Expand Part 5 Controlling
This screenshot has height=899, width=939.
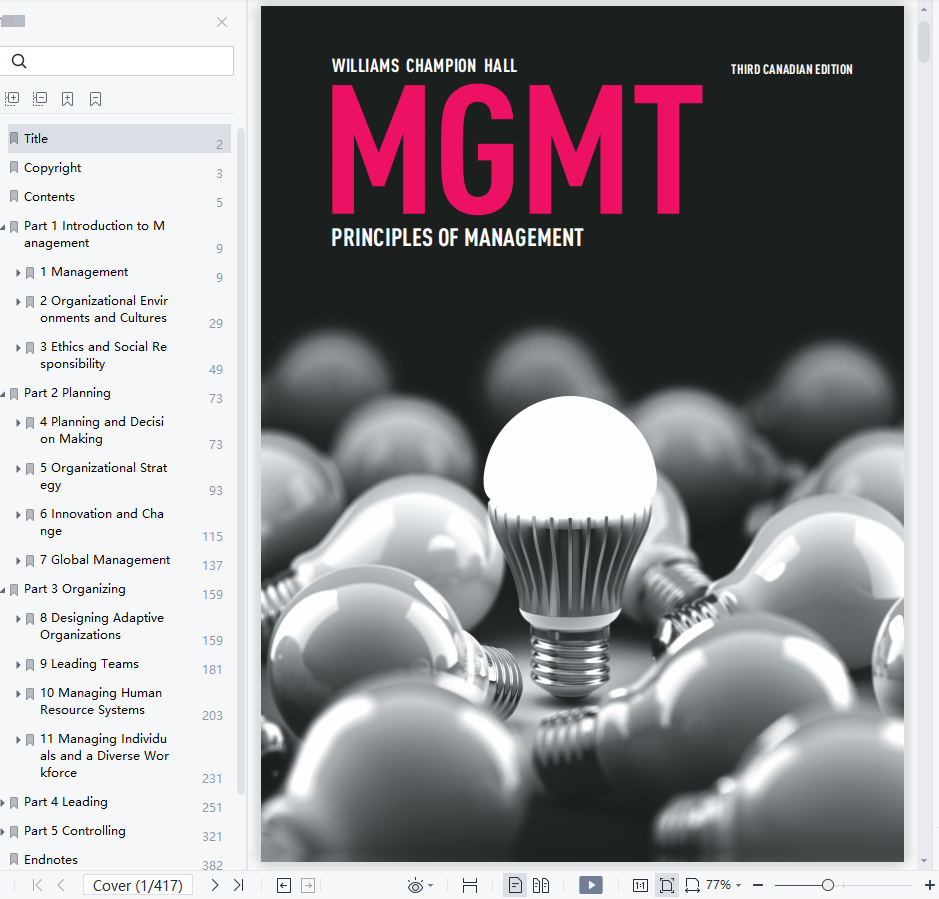click(4, 832)
